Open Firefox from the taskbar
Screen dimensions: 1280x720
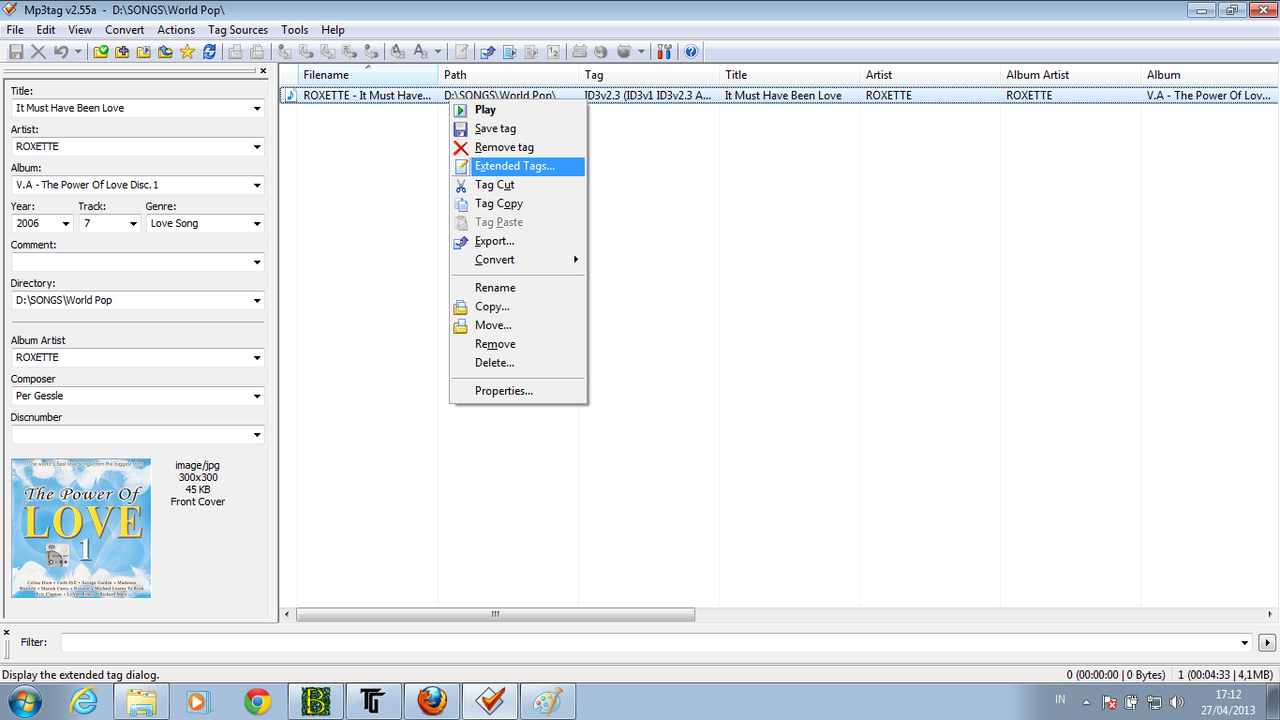433,702
